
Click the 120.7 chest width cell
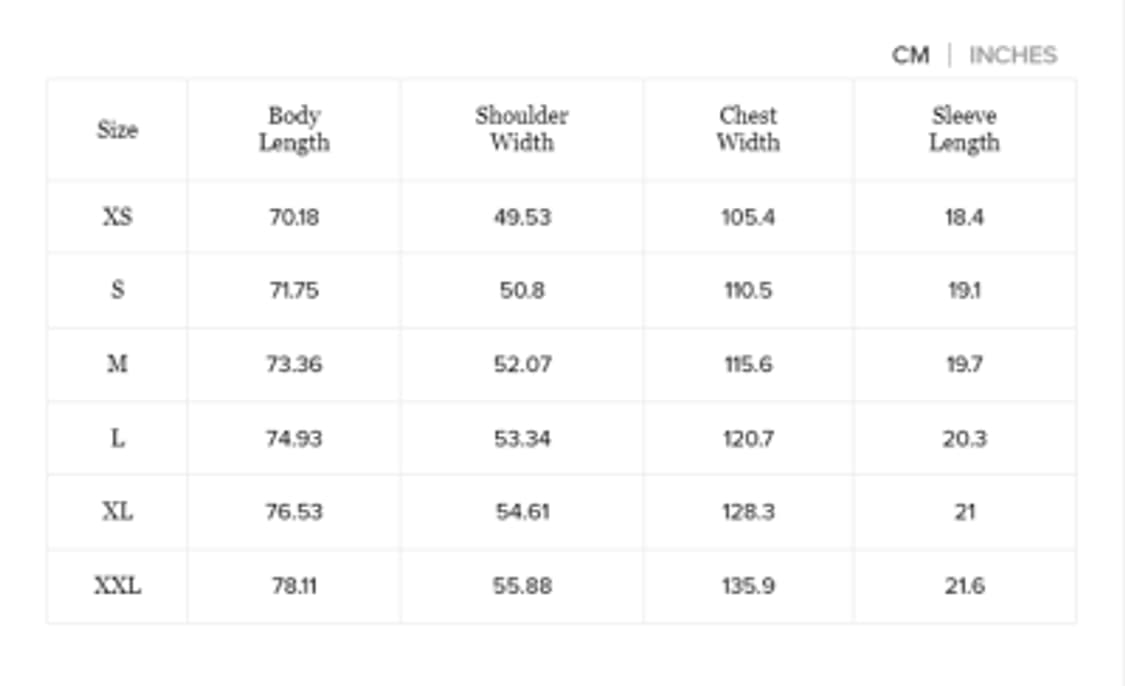[748, 438]
